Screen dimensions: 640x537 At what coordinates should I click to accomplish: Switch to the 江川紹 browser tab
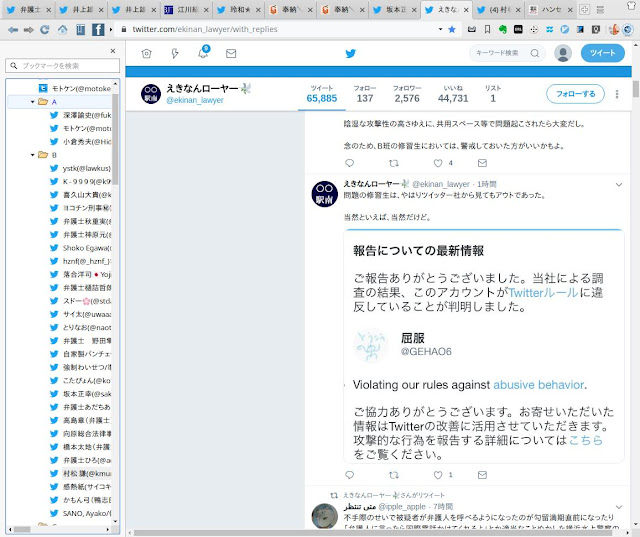point(186,10)
